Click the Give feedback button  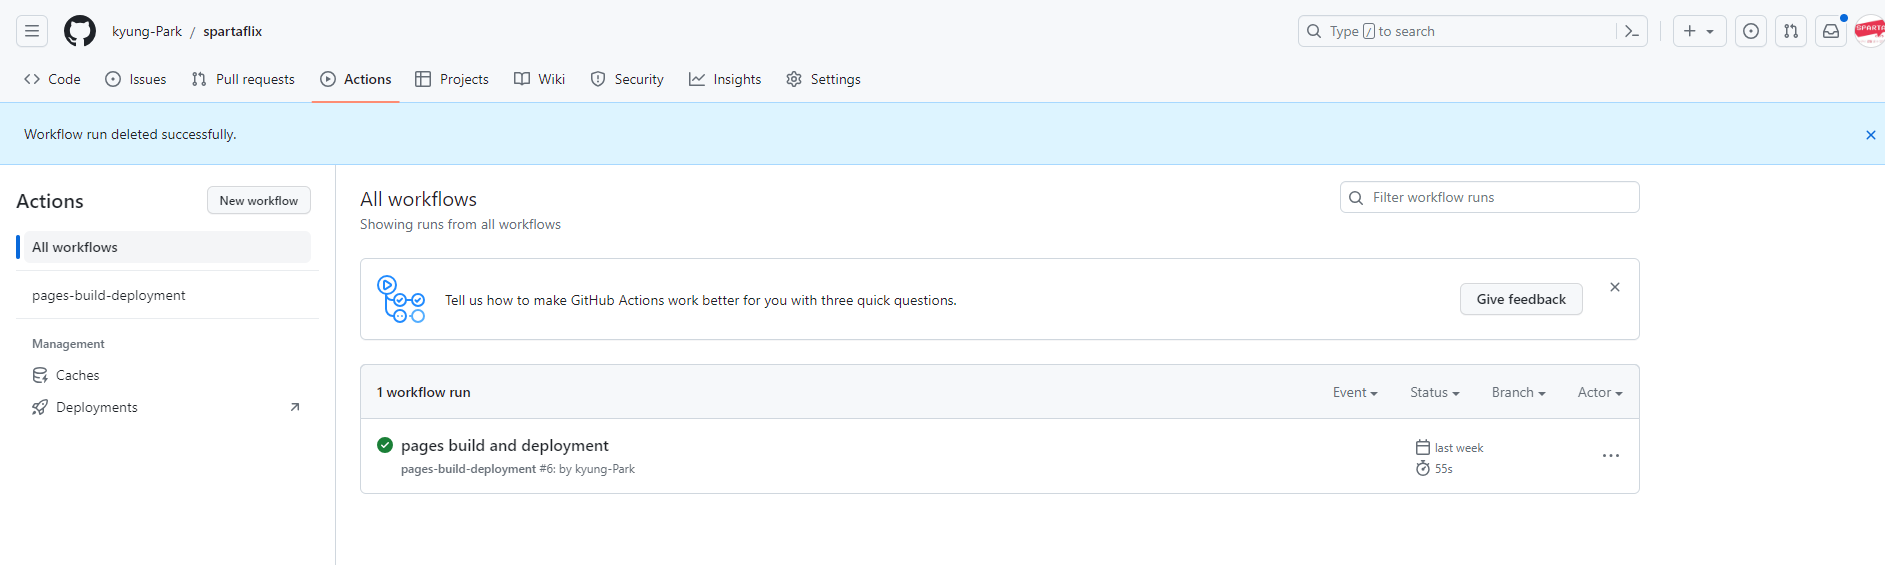pos(1521,299)
